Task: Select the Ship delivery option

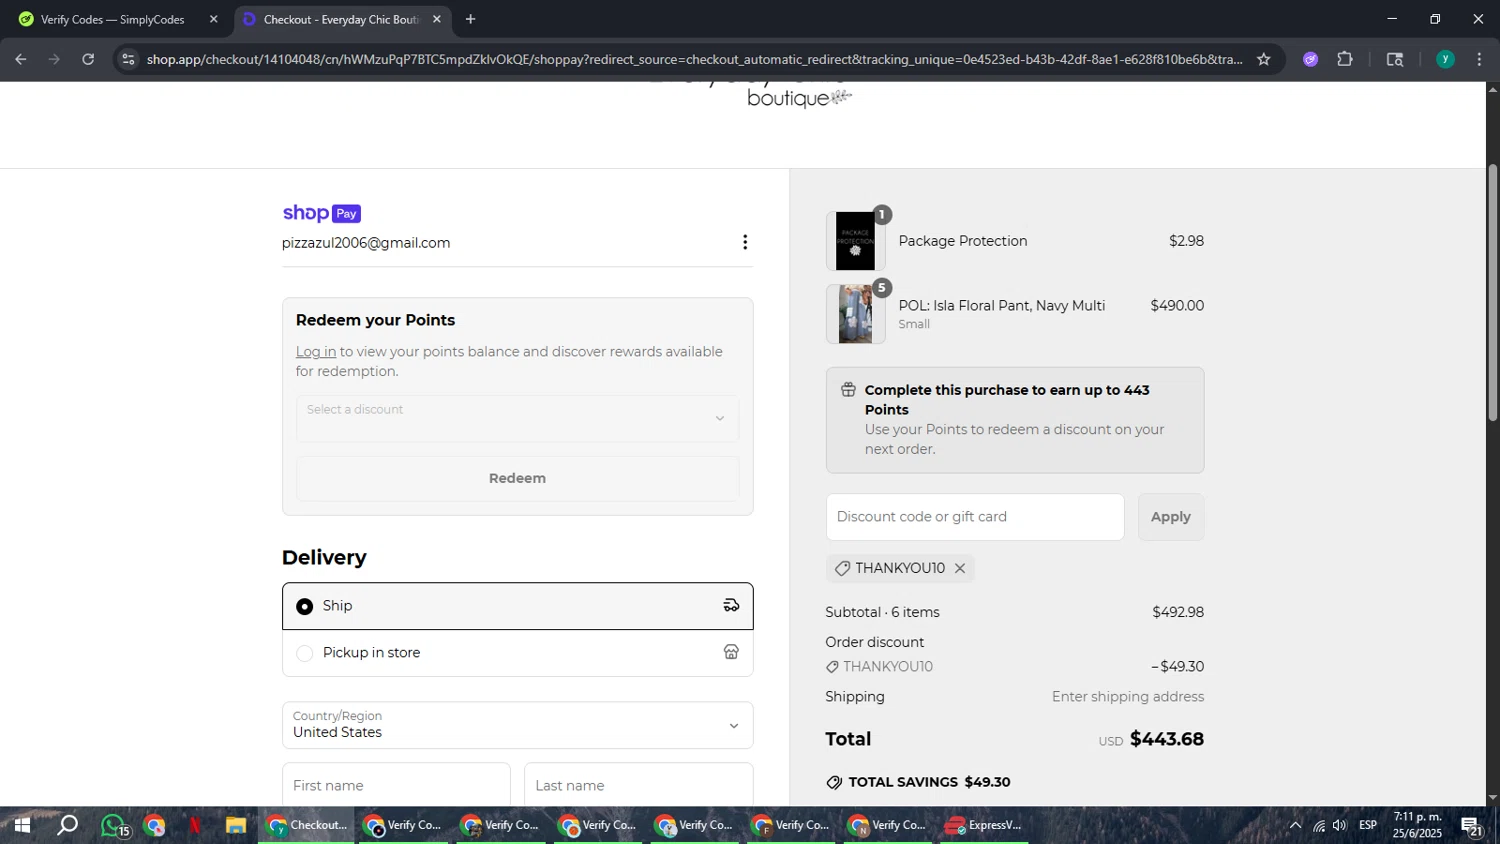Action: click(x=517, y=606)
